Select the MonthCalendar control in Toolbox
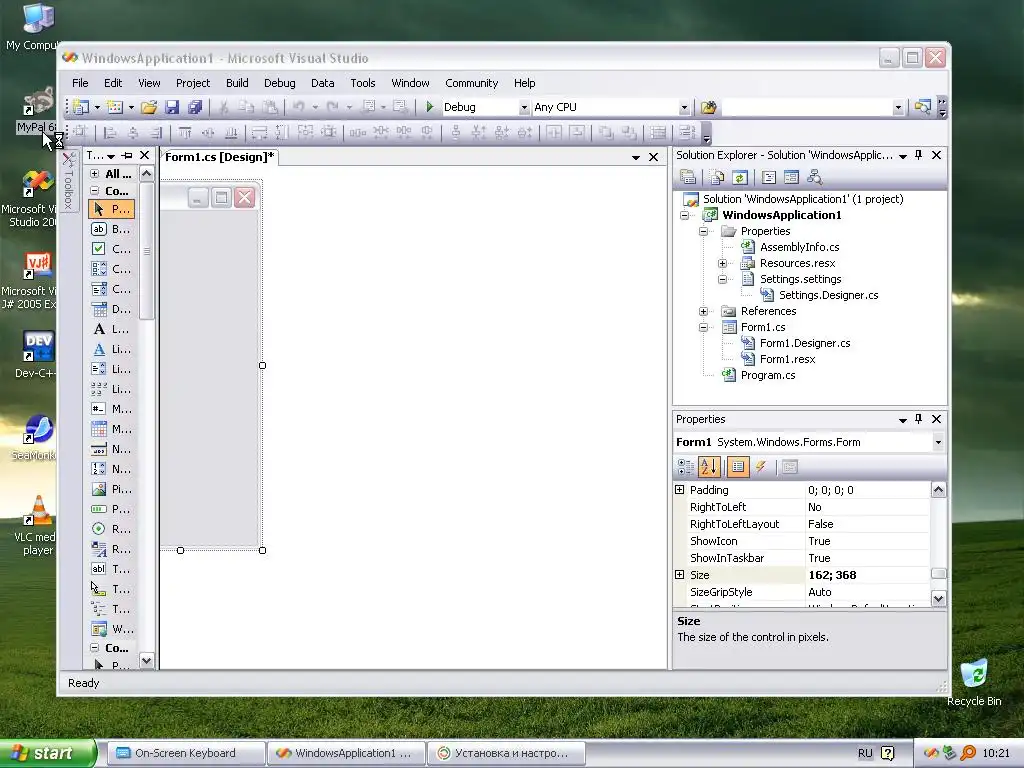 pyautogui.click(x=111, y=429)
